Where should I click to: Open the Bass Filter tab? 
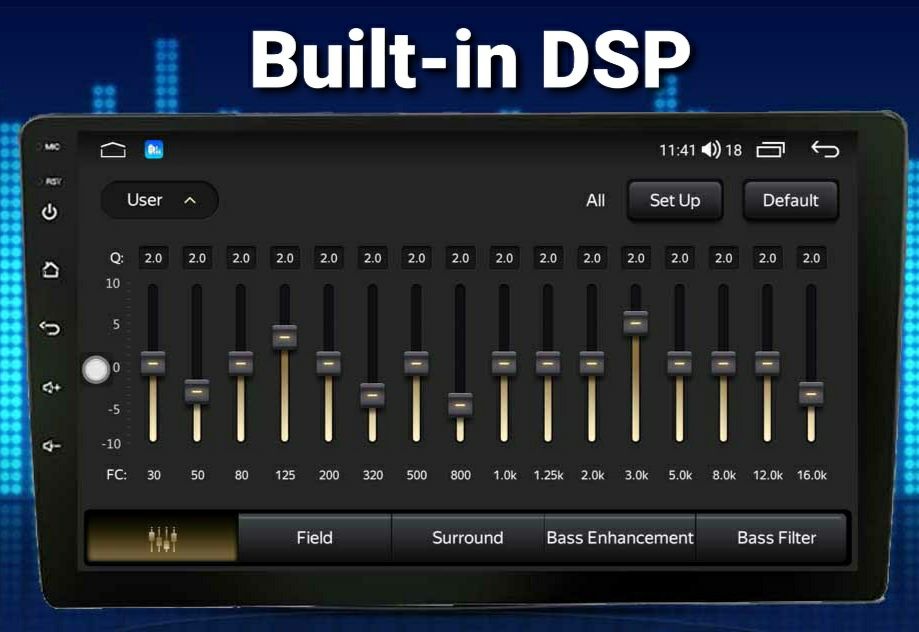[x=772, y=538]
